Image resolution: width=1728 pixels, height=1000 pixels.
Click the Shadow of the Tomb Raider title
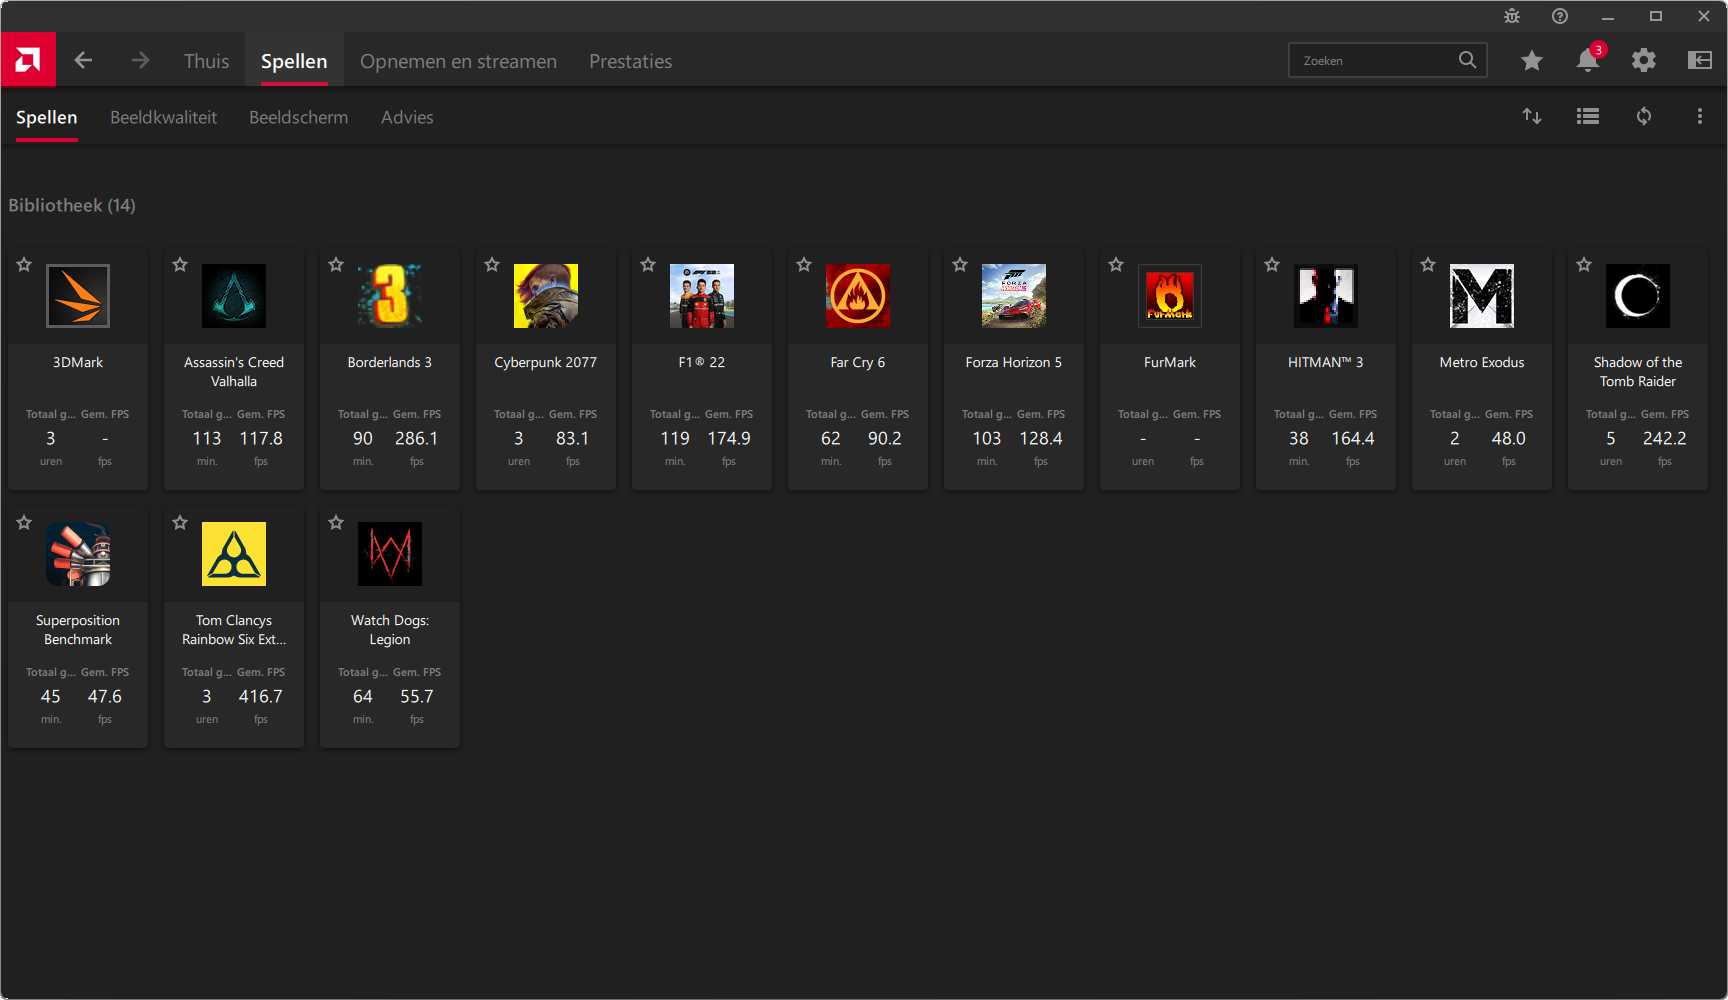(1638, 371)
